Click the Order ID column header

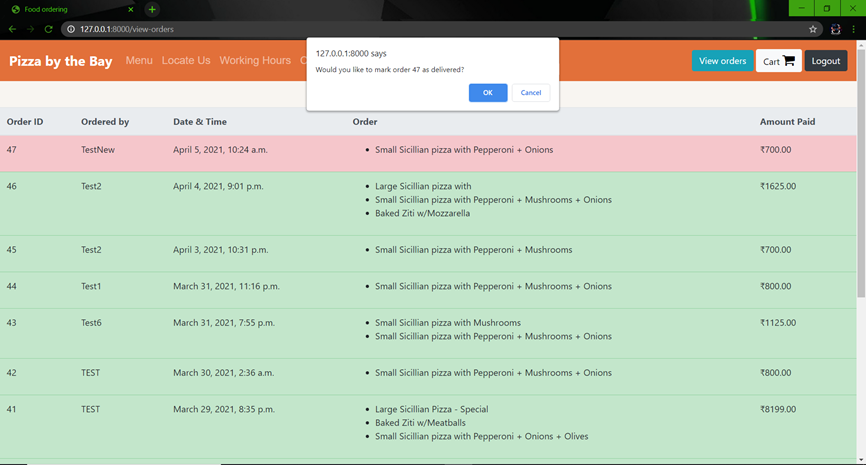pyautogui.click(x=25, y=121)
